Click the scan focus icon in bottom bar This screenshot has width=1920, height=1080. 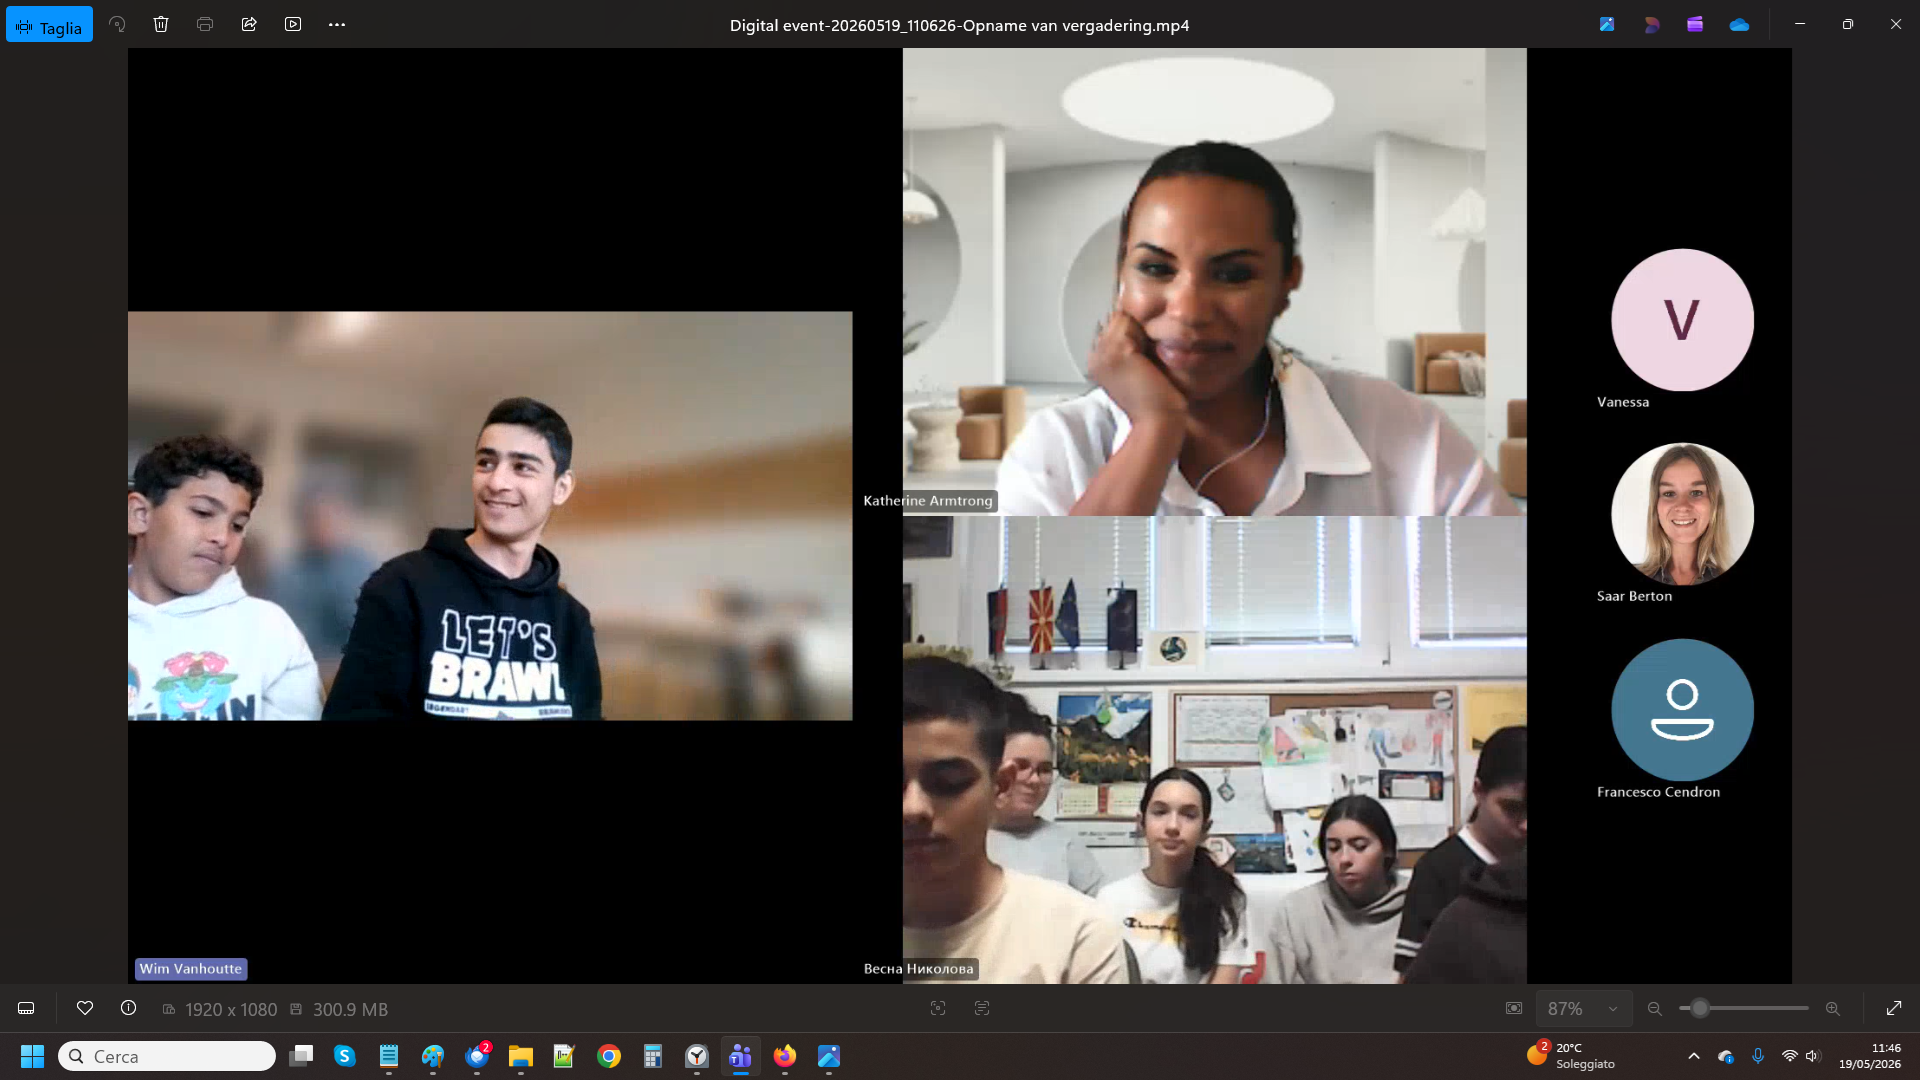pos(938,1008)
